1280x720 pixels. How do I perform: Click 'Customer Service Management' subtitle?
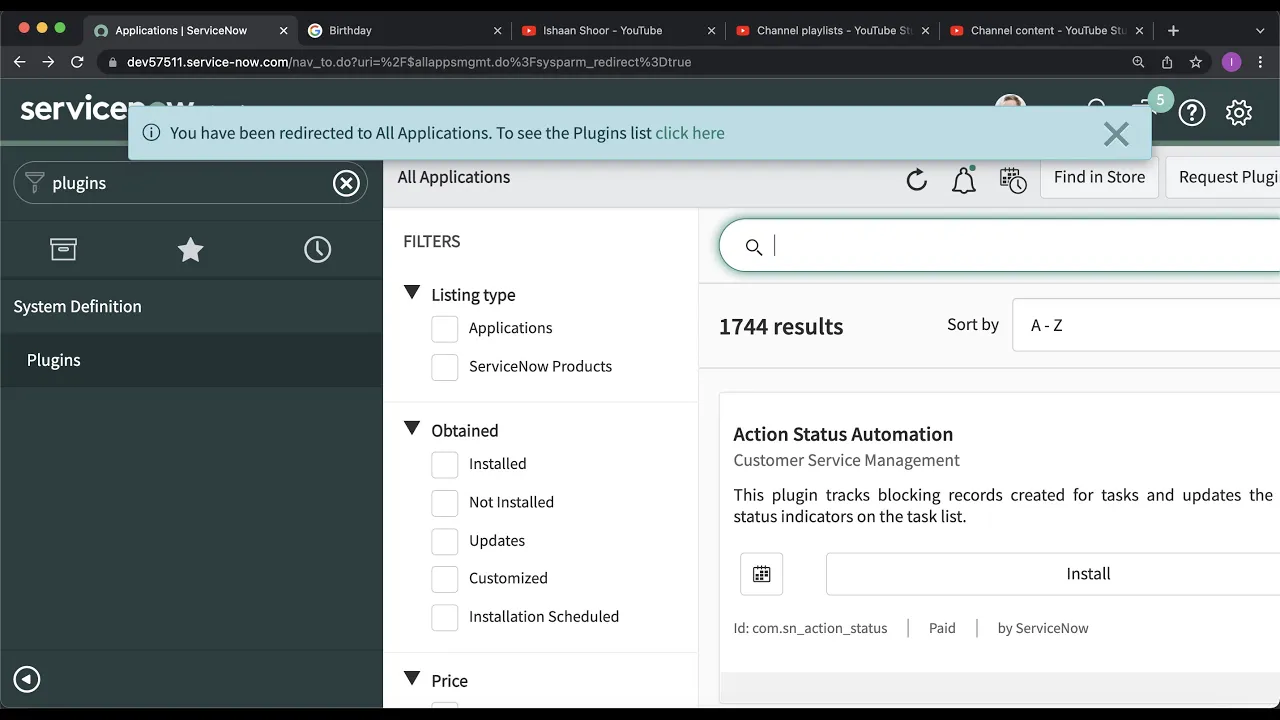click(846, 460)
